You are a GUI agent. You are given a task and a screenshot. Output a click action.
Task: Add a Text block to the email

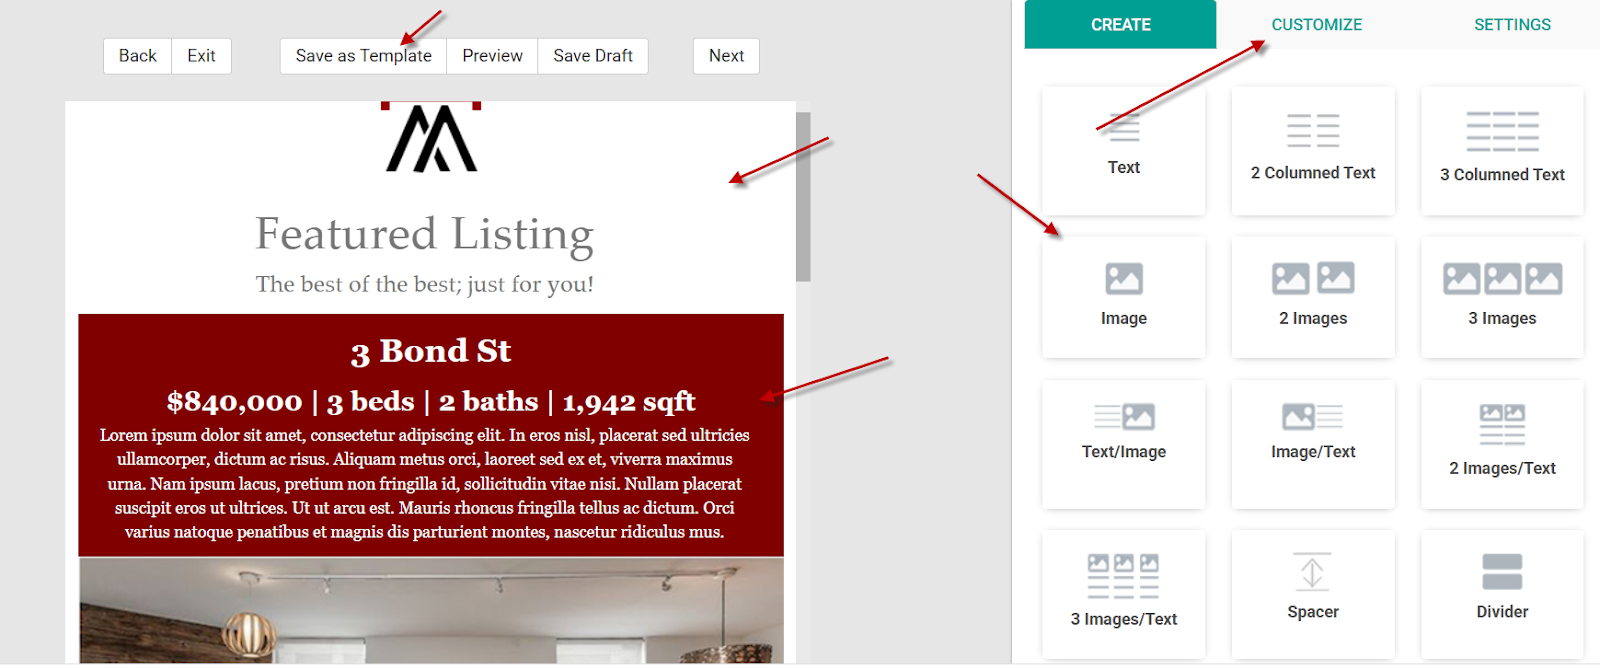point(1123,150)
